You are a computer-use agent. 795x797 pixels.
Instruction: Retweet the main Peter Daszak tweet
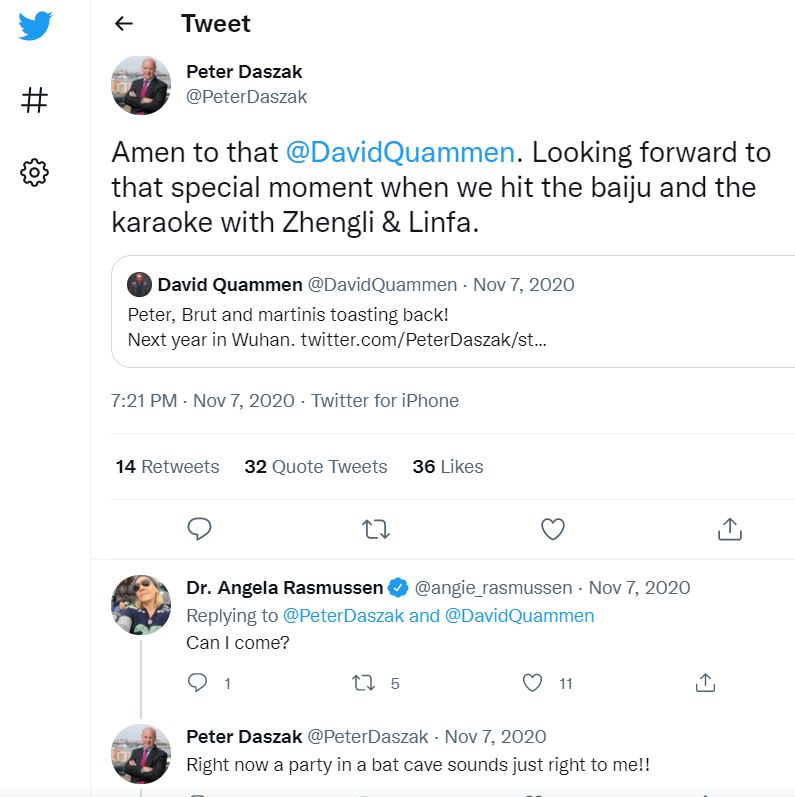pos(376,529)
